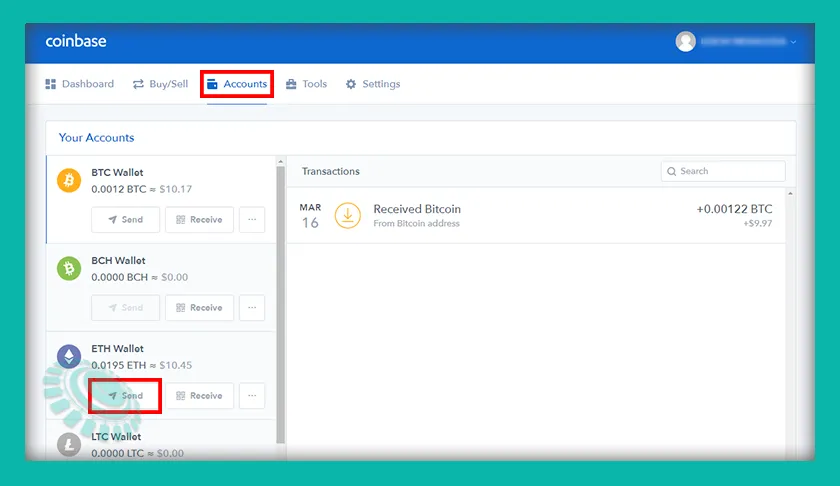Receive into the BTC Wallet

coord(199,220)
